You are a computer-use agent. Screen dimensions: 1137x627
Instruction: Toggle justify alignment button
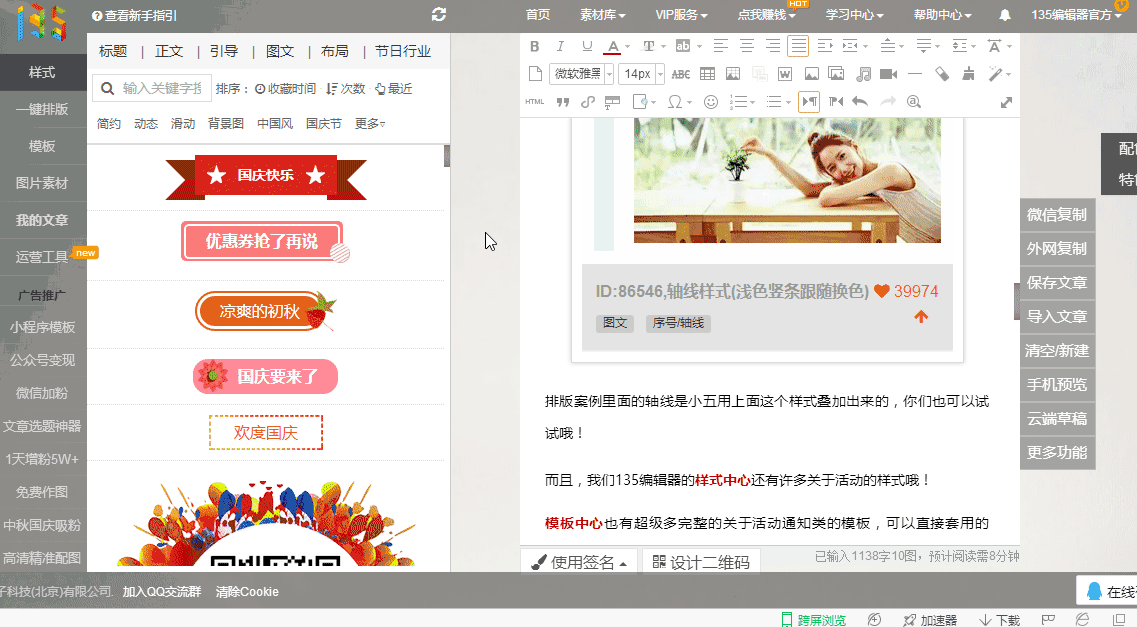[x=798, y=46]
